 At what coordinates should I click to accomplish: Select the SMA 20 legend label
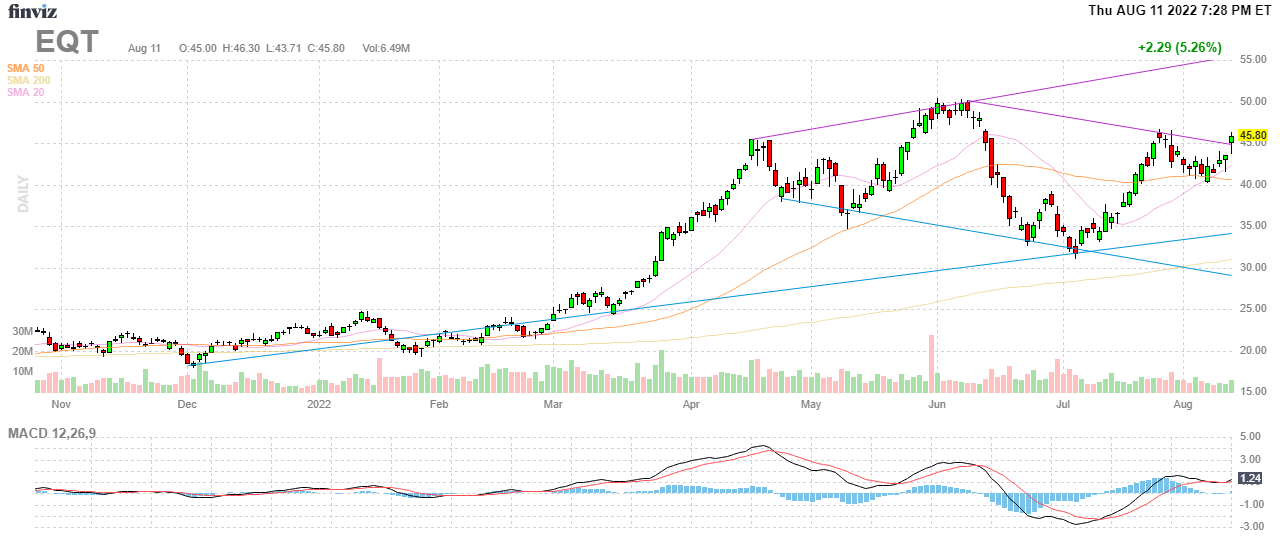point(25,92)
